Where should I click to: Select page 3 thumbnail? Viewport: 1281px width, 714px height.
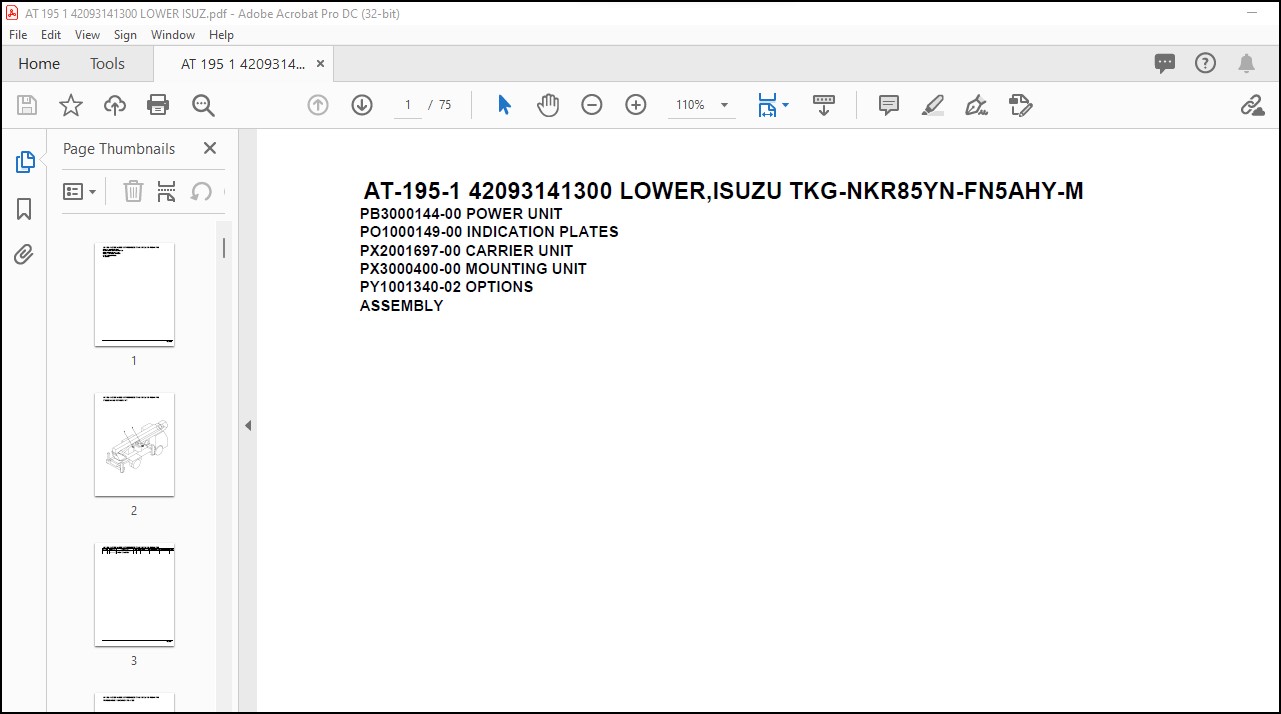click(x=134, y=594)
